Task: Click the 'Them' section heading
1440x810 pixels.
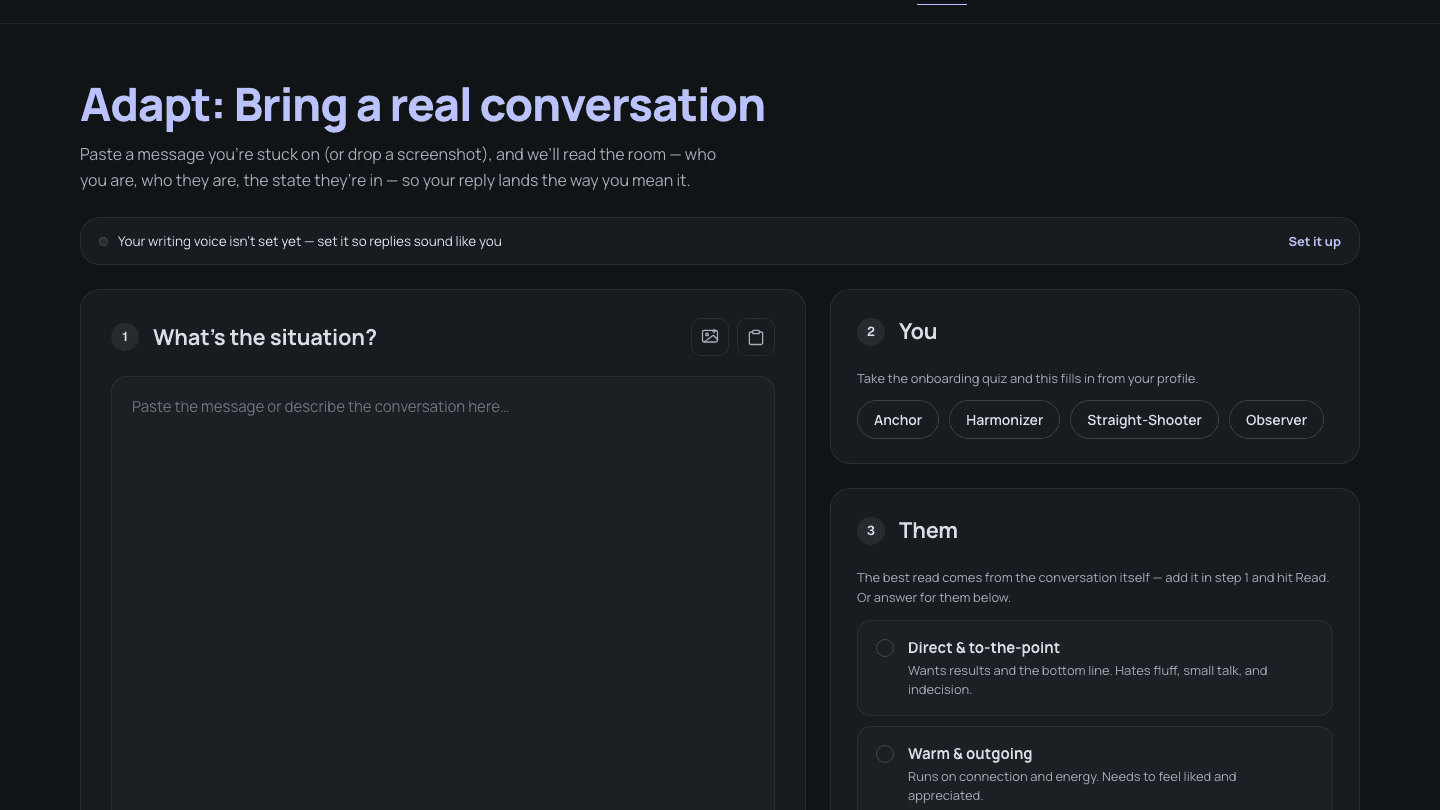Action: pos(928,530)
